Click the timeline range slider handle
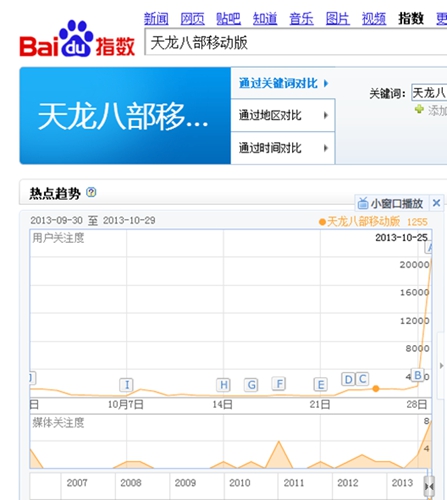The width and height of the screenshot is (447, 500). point(429,487)
